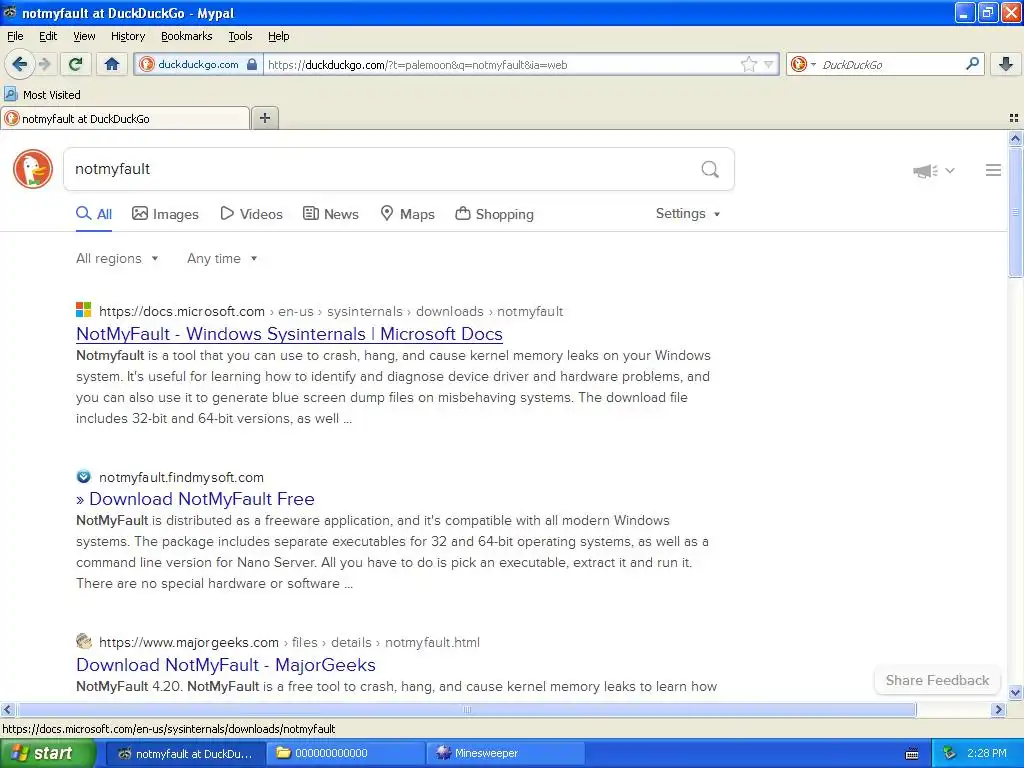The image size is (1024, 768).
Task: Click the system tray icon beside the clock
Action: pos(949,754)
